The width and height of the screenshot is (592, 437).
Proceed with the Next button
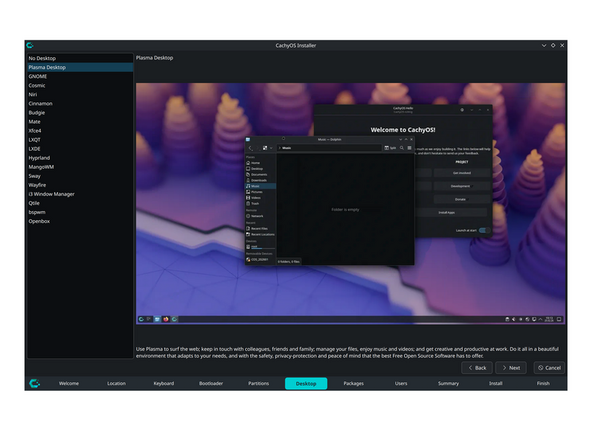pos(511,368)
